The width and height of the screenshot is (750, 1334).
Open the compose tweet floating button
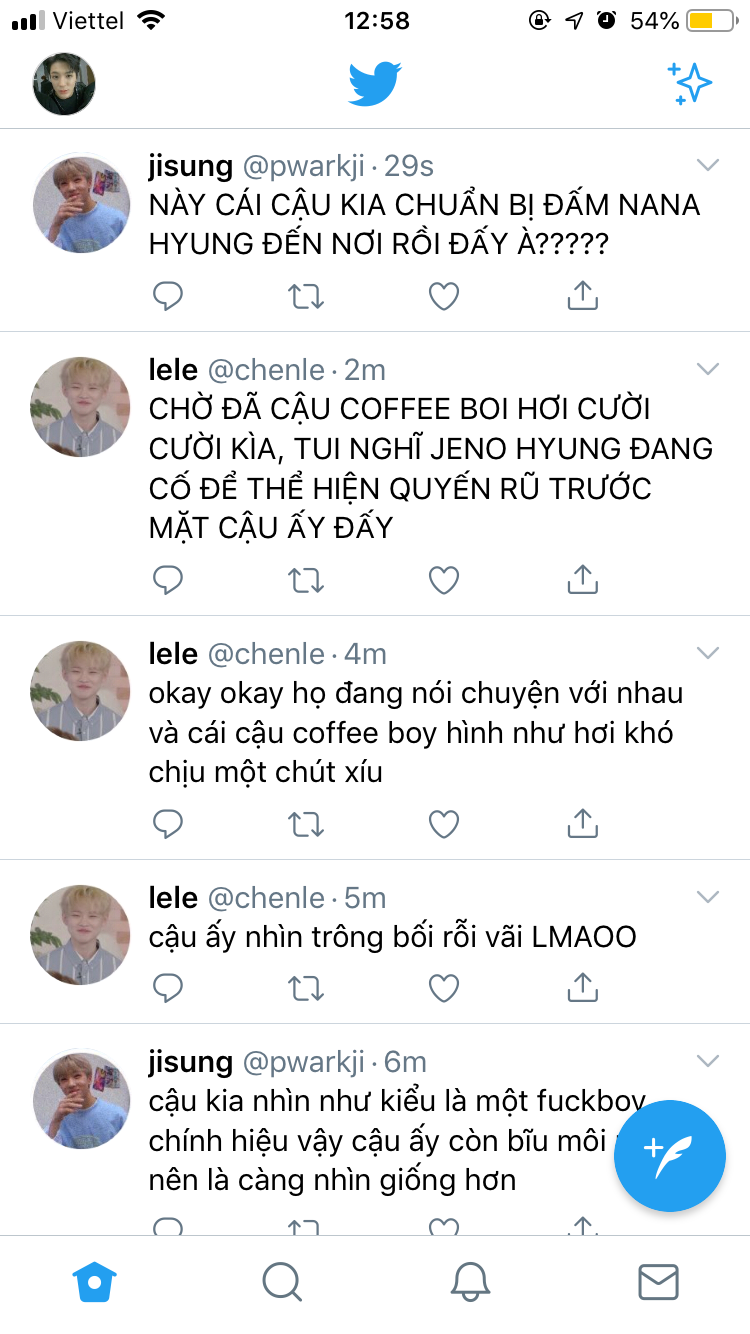(669, 1155)
